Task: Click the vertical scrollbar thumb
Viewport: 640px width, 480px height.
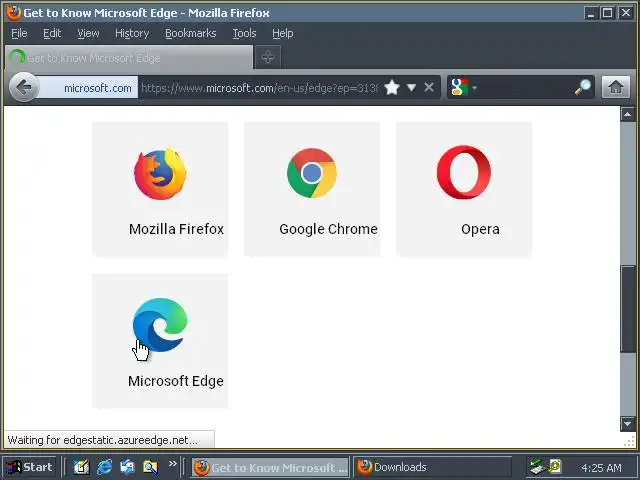Action: tap(628, 308)
